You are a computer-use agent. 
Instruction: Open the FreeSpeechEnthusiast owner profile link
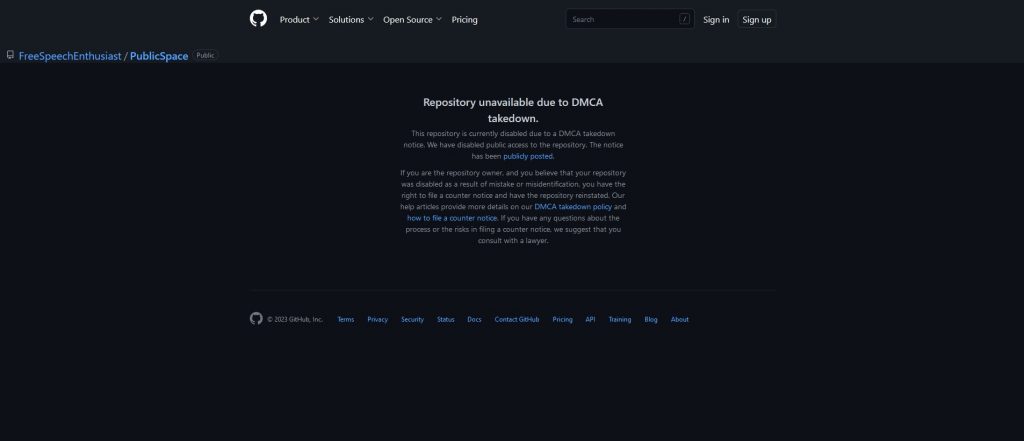click(x=70, y=56)
